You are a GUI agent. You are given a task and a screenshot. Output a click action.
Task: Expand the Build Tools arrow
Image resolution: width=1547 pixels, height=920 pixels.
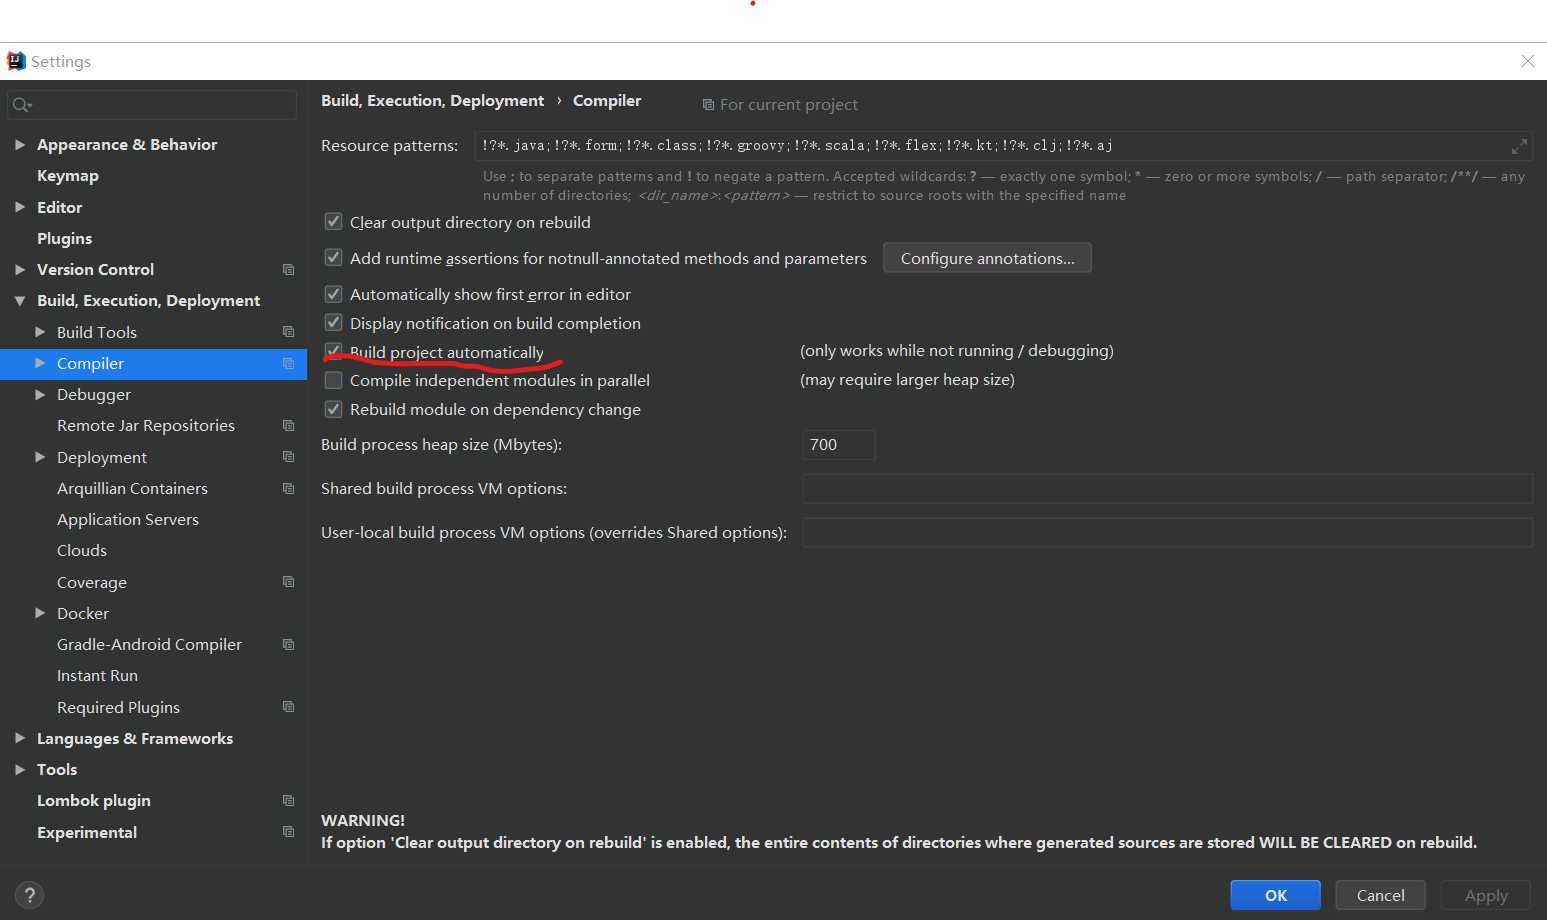(x=40, y=332)
